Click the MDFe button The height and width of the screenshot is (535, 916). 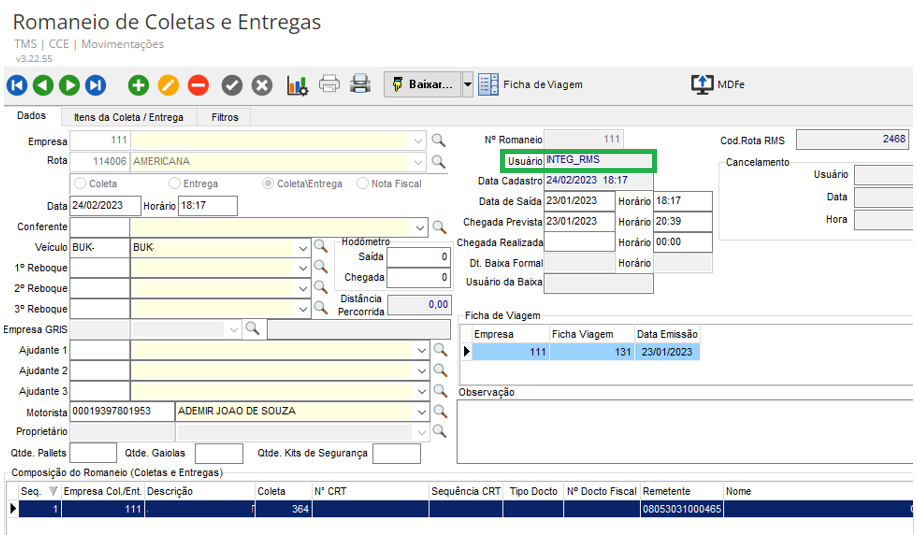pyautogui.click(x=718, y=85)
